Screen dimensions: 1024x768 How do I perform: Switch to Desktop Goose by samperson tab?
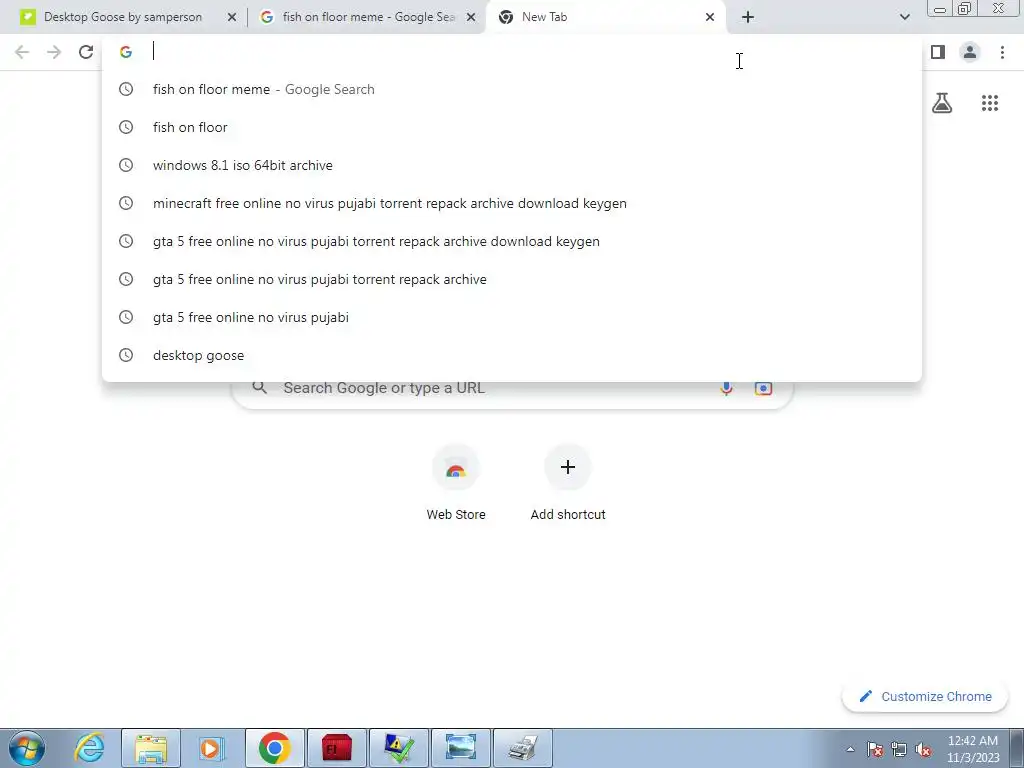coord(121,17)
